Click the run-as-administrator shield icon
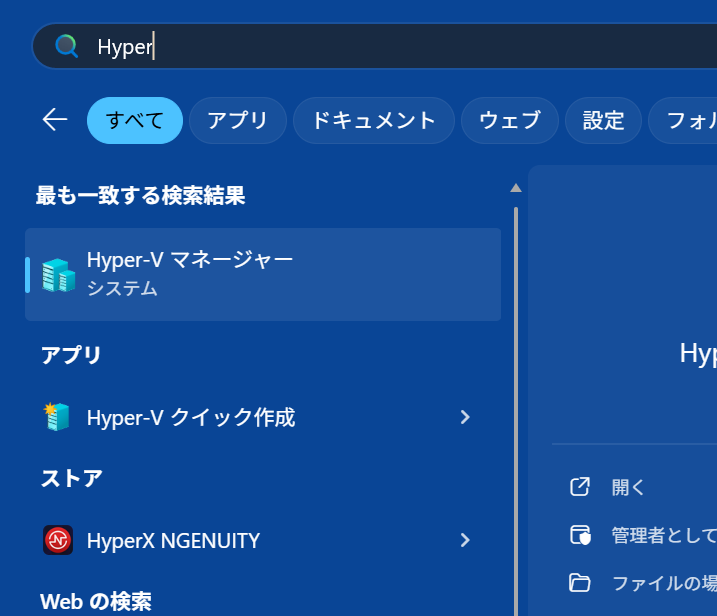Viewport: 717px width, 616px height. 580,534
